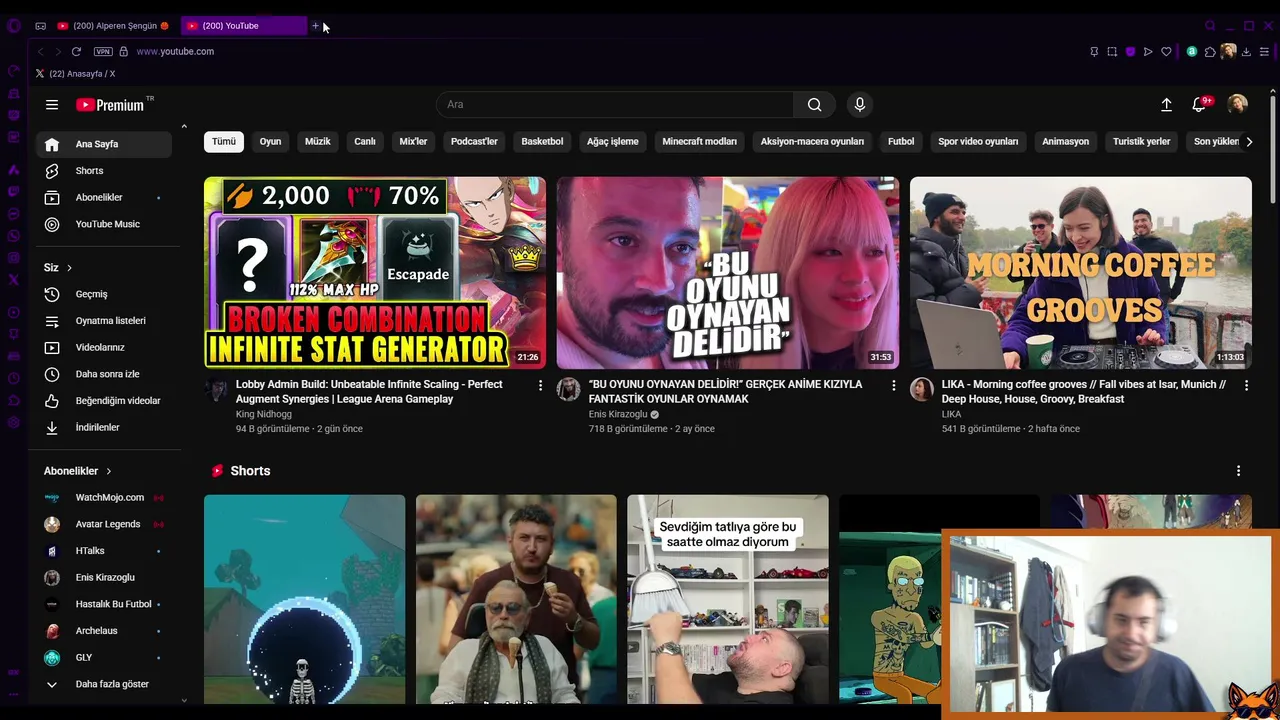Image resolution: width=1280 pixels, height=720 pixels.
Task: Open options for Lobby Admin Build video
Action: click(x=541, y=385)
